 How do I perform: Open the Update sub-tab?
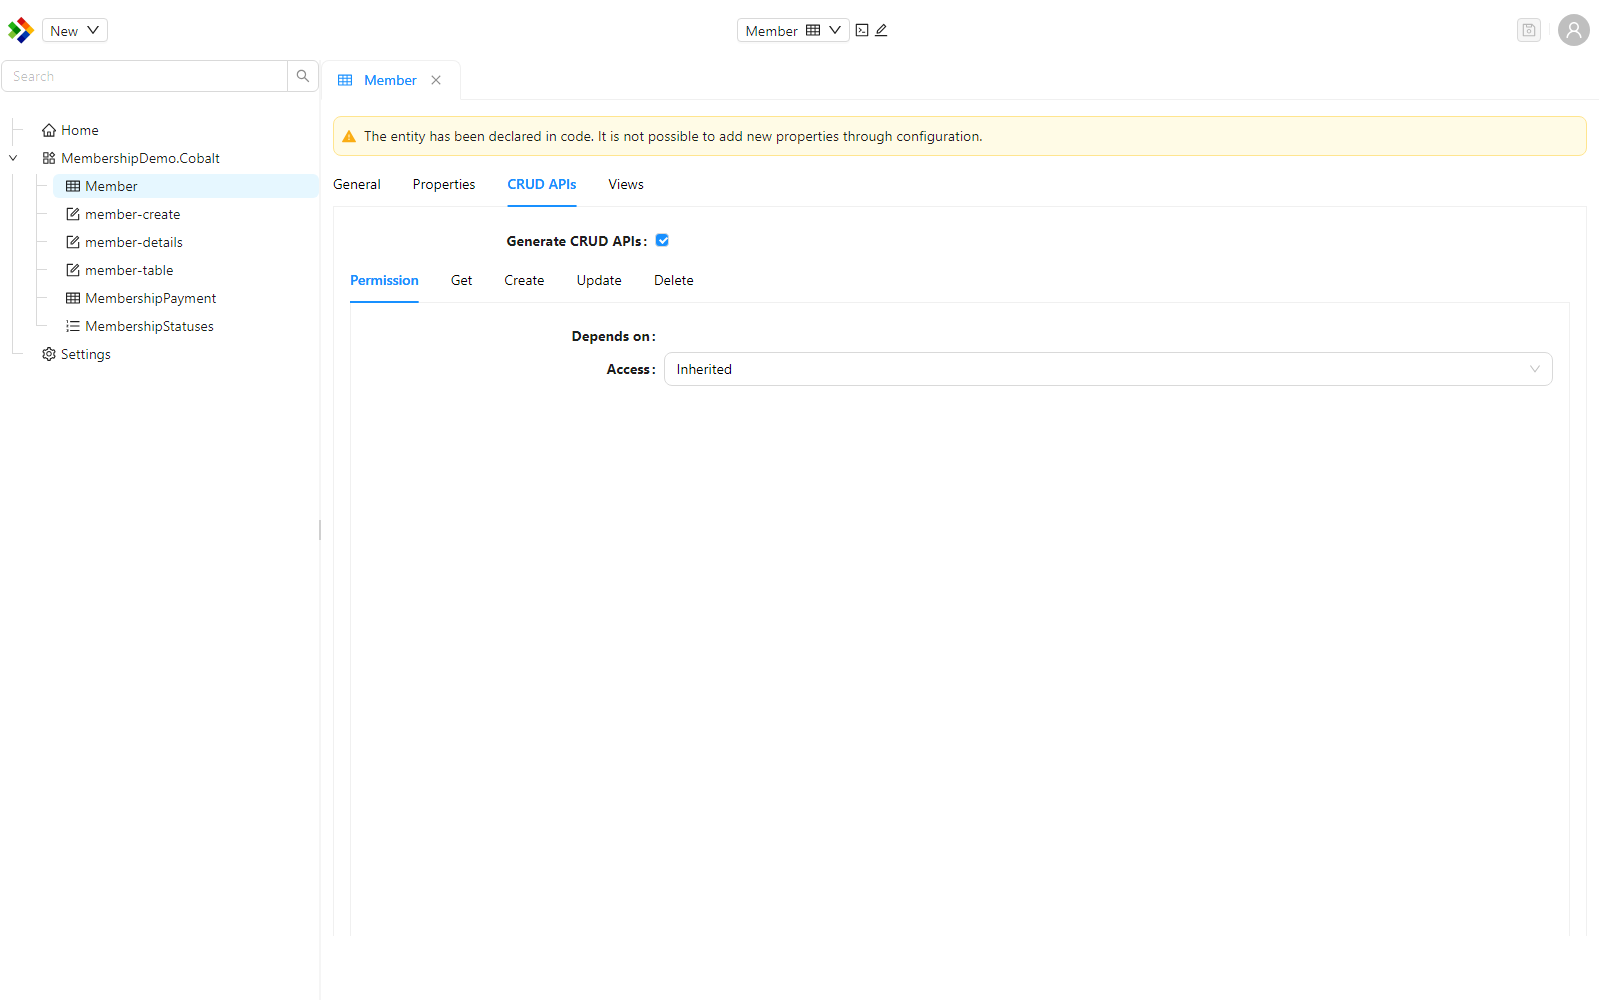(x=599, y=280)
